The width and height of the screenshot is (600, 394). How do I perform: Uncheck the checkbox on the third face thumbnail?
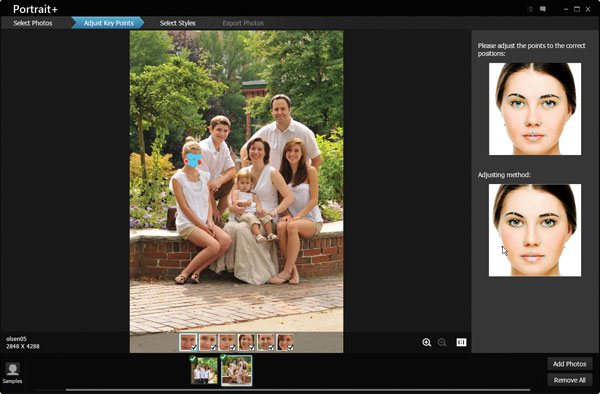(232, 347)
